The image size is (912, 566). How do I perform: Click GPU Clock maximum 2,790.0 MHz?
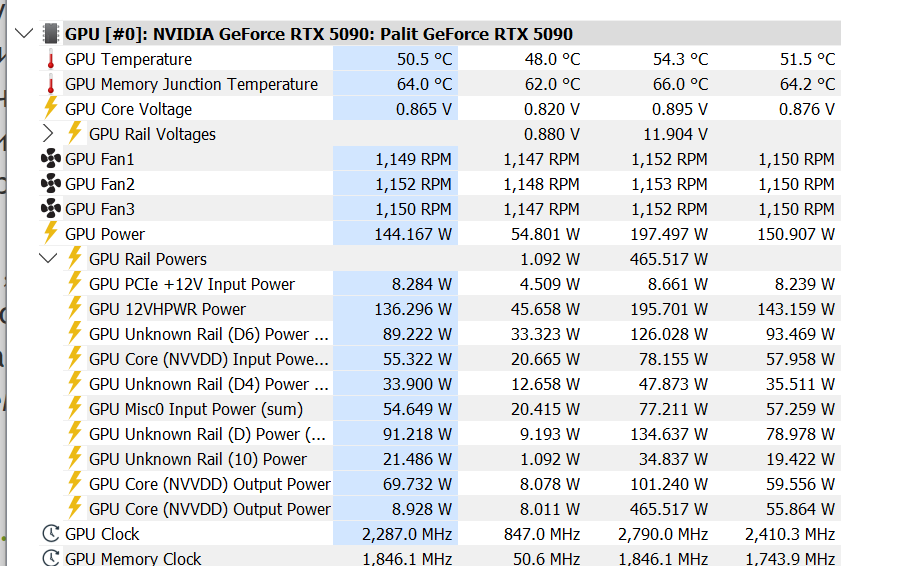tap(663, 534)
